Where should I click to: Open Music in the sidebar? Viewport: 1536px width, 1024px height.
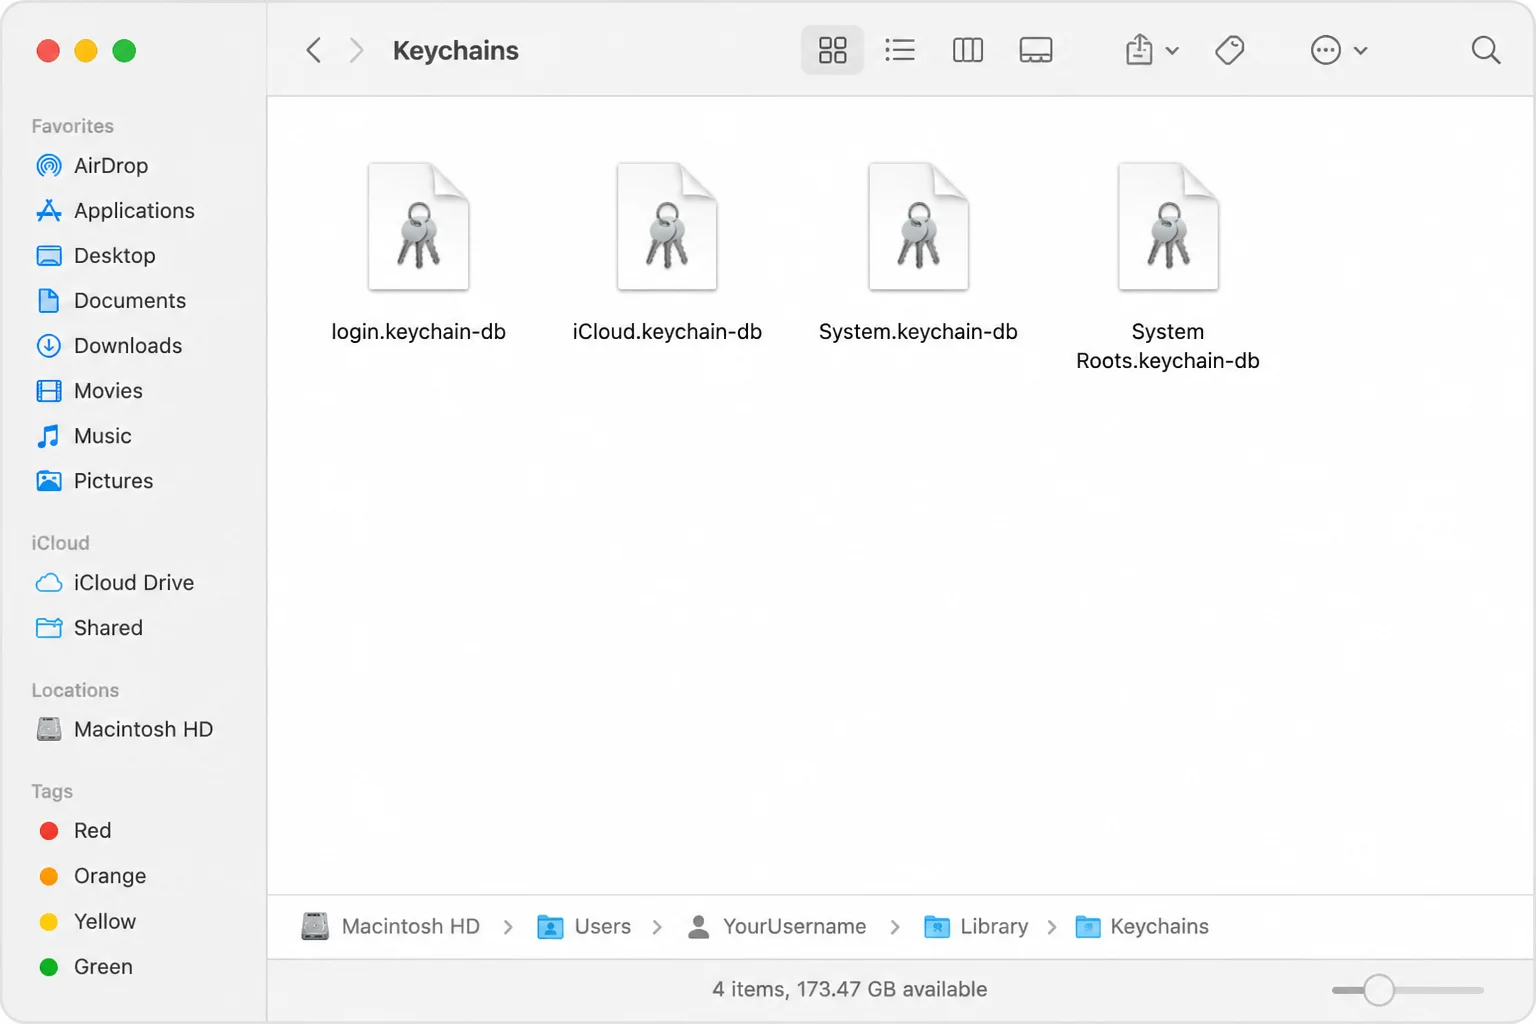tap(84, 436)
